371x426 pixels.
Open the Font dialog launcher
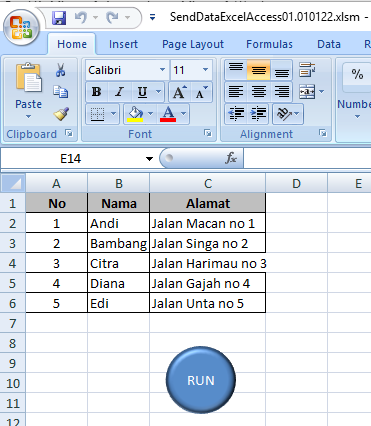(x=208, y=134)
